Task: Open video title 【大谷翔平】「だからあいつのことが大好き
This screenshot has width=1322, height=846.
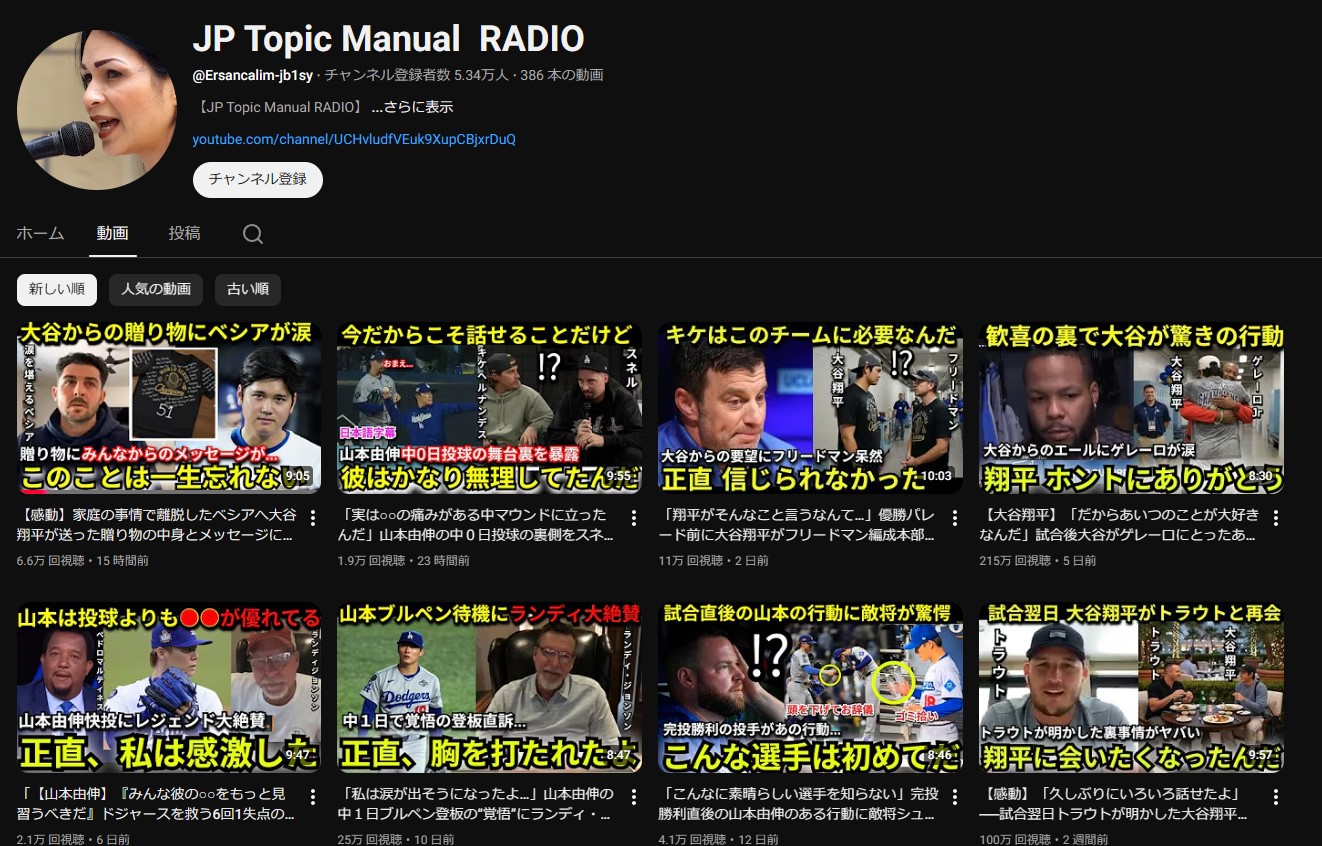Action: 1120,525
